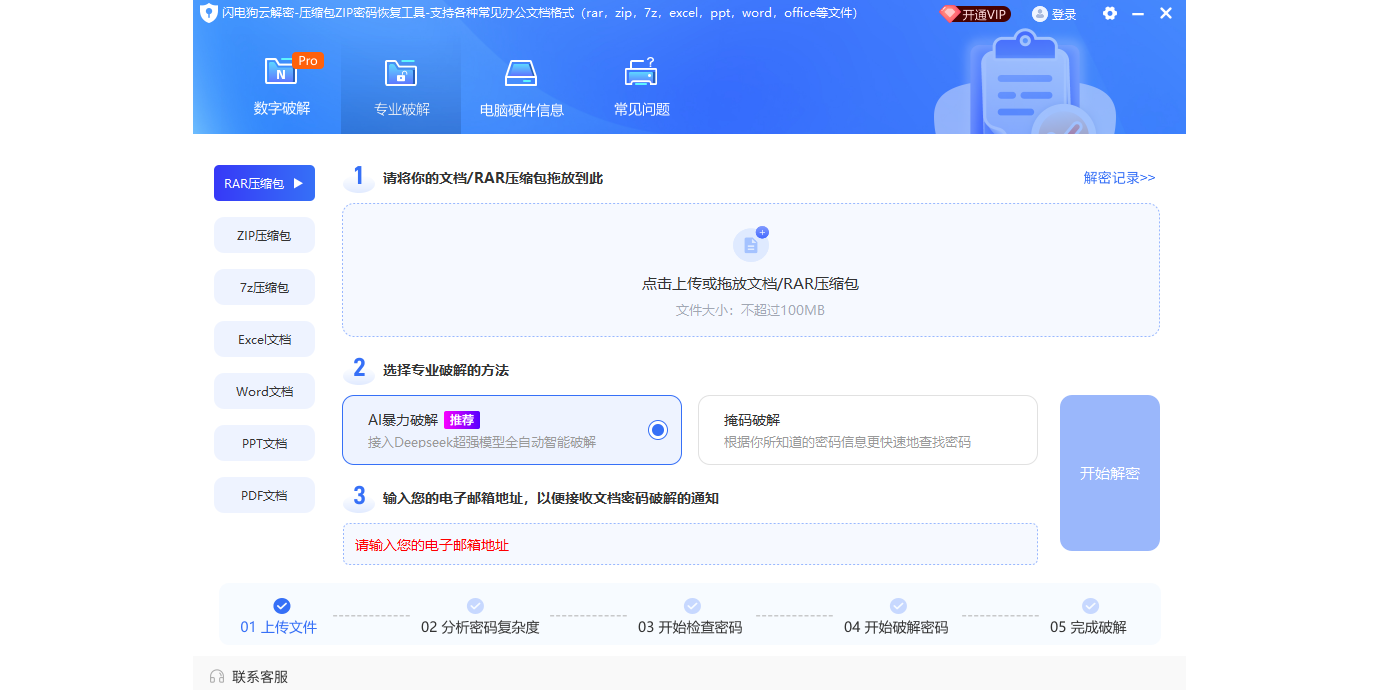Click the 登录 user account icon
The image size is (1380, 690).
coord(1041,13)
